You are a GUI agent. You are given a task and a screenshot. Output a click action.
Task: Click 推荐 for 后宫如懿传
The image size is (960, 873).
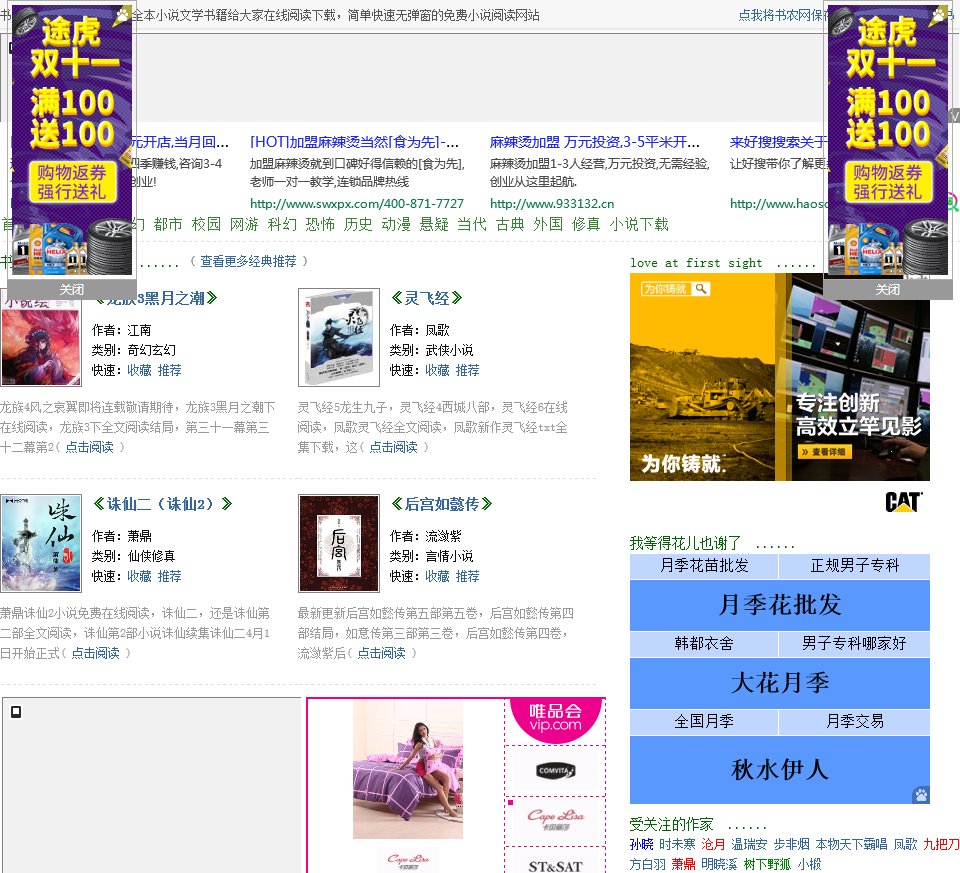coord(467,576)
